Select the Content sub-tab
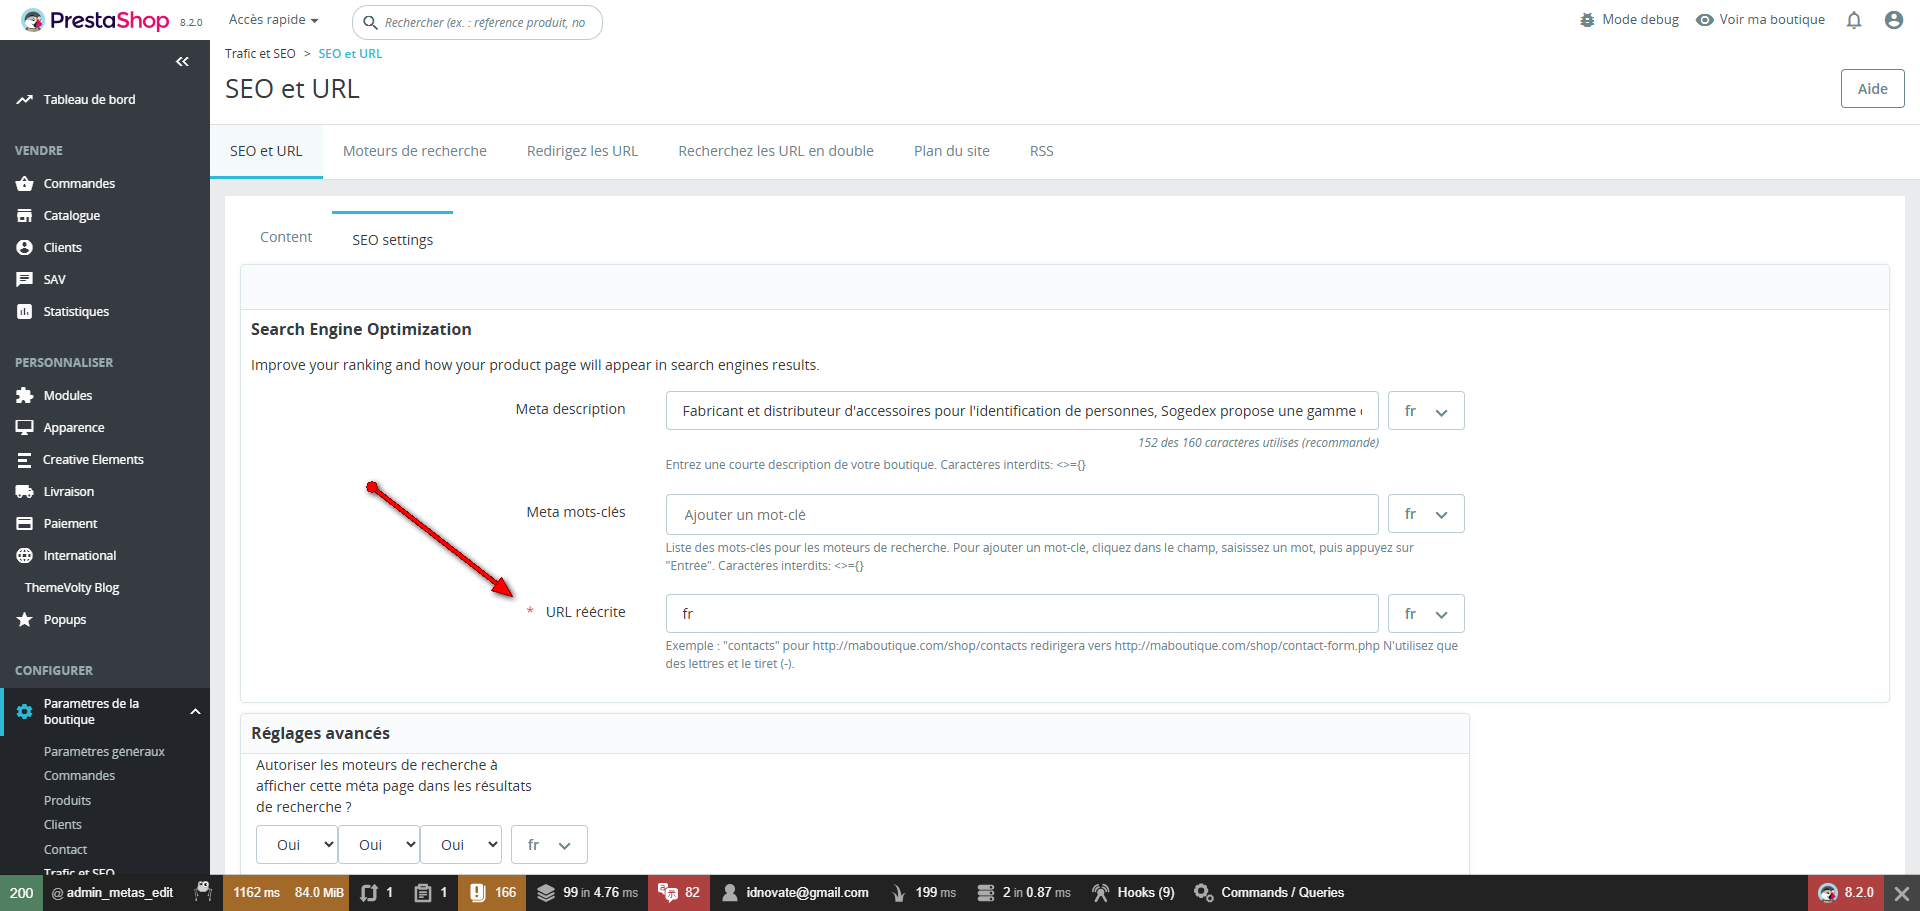The image size is (1920, 911). point(286,237)
